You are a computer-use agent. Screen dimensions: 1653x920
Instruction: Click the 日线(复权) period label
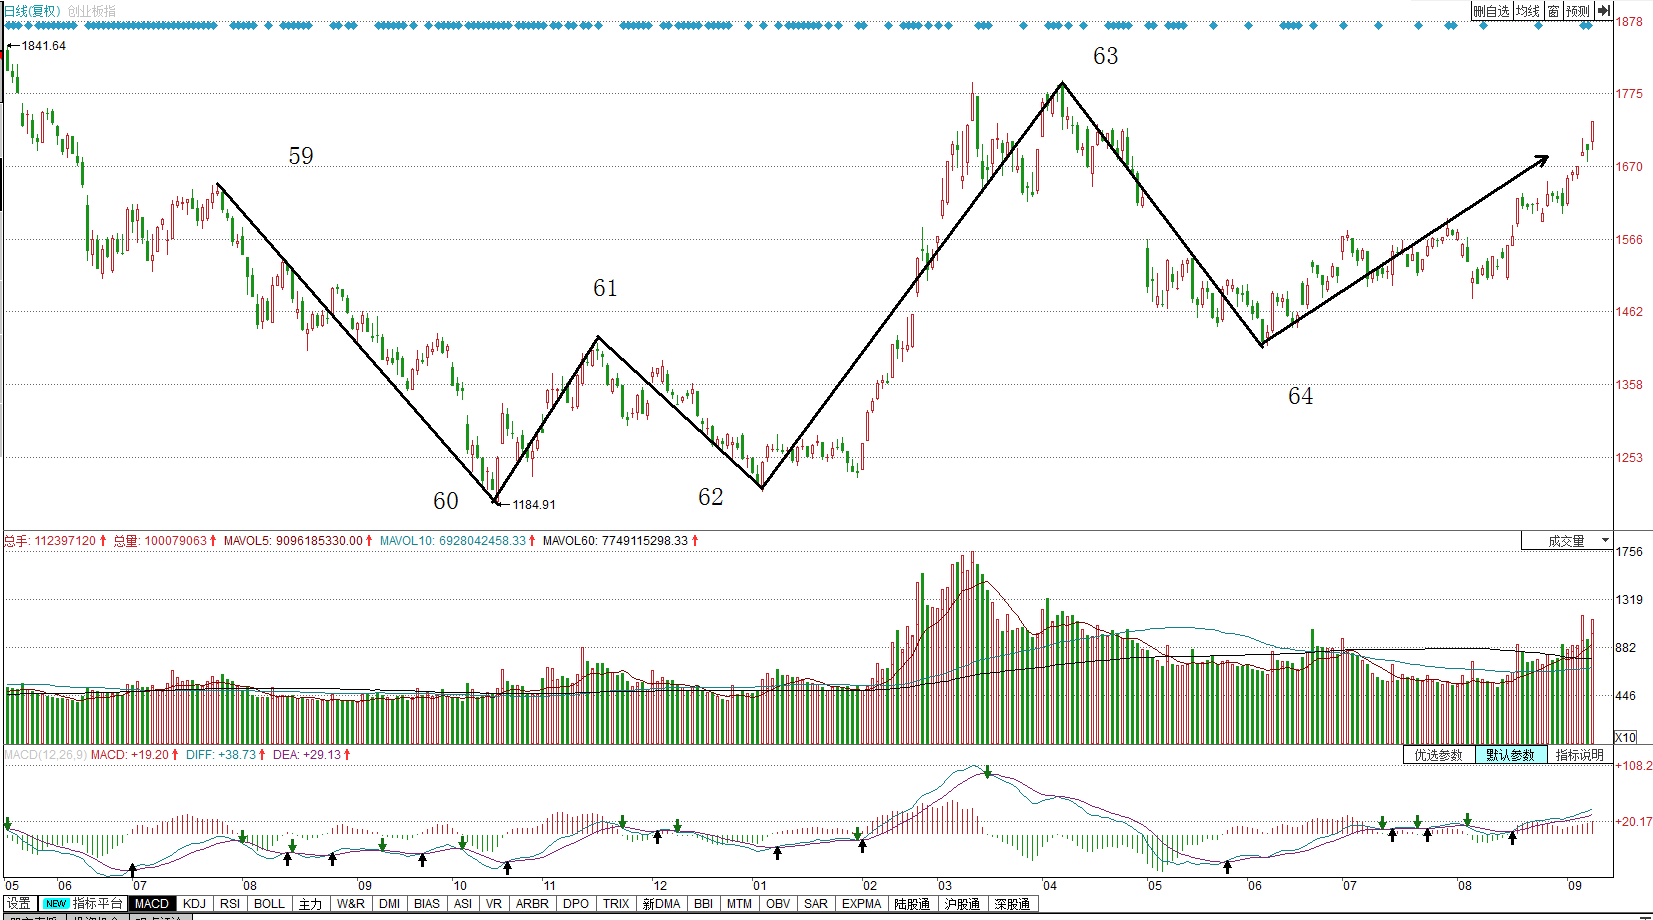coord(31,11)
